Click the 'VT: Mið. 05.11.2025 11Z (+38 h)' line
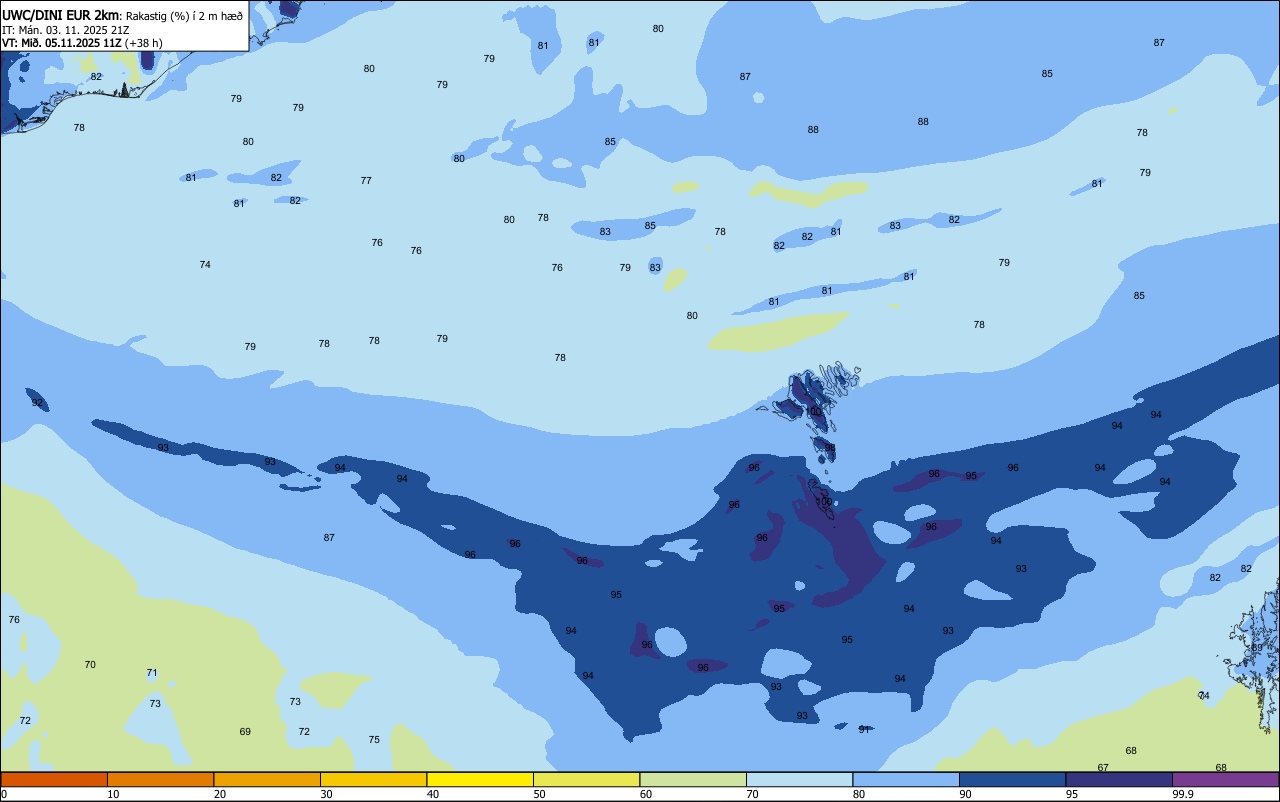1280x802 pixels. [82, 43]
